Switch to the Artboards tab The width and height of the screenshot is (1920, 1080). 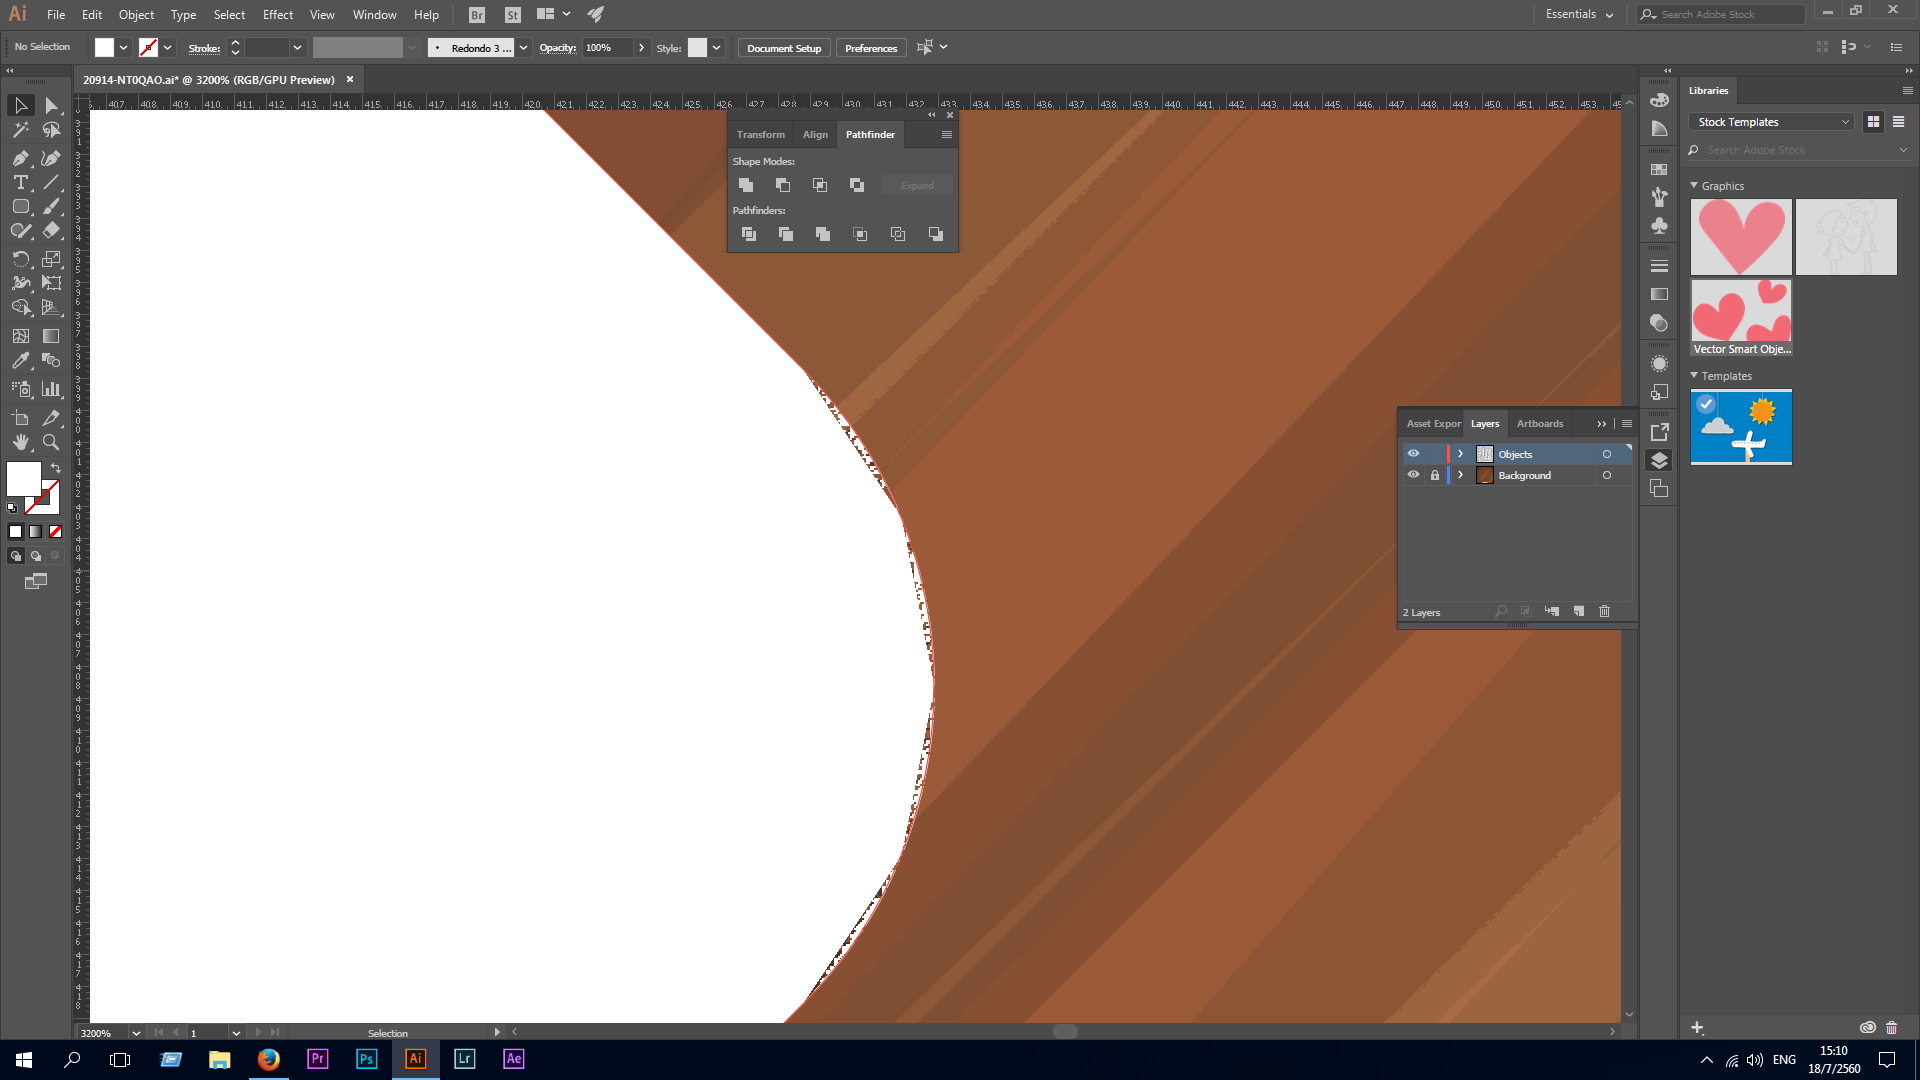(x=1539, y=423)
